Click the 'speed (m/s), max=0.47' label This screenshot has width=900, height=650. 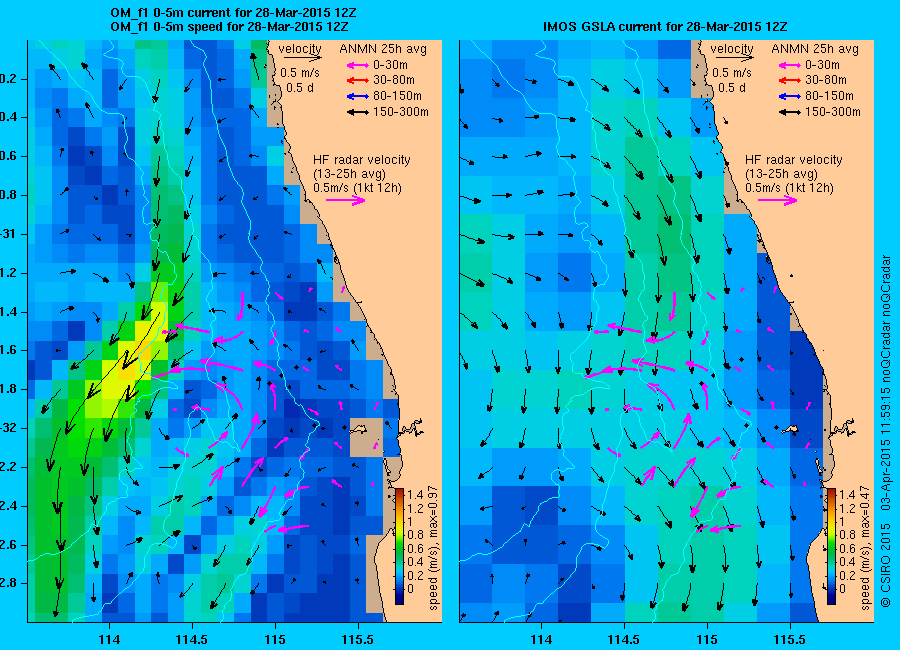[x=864, y=548]
